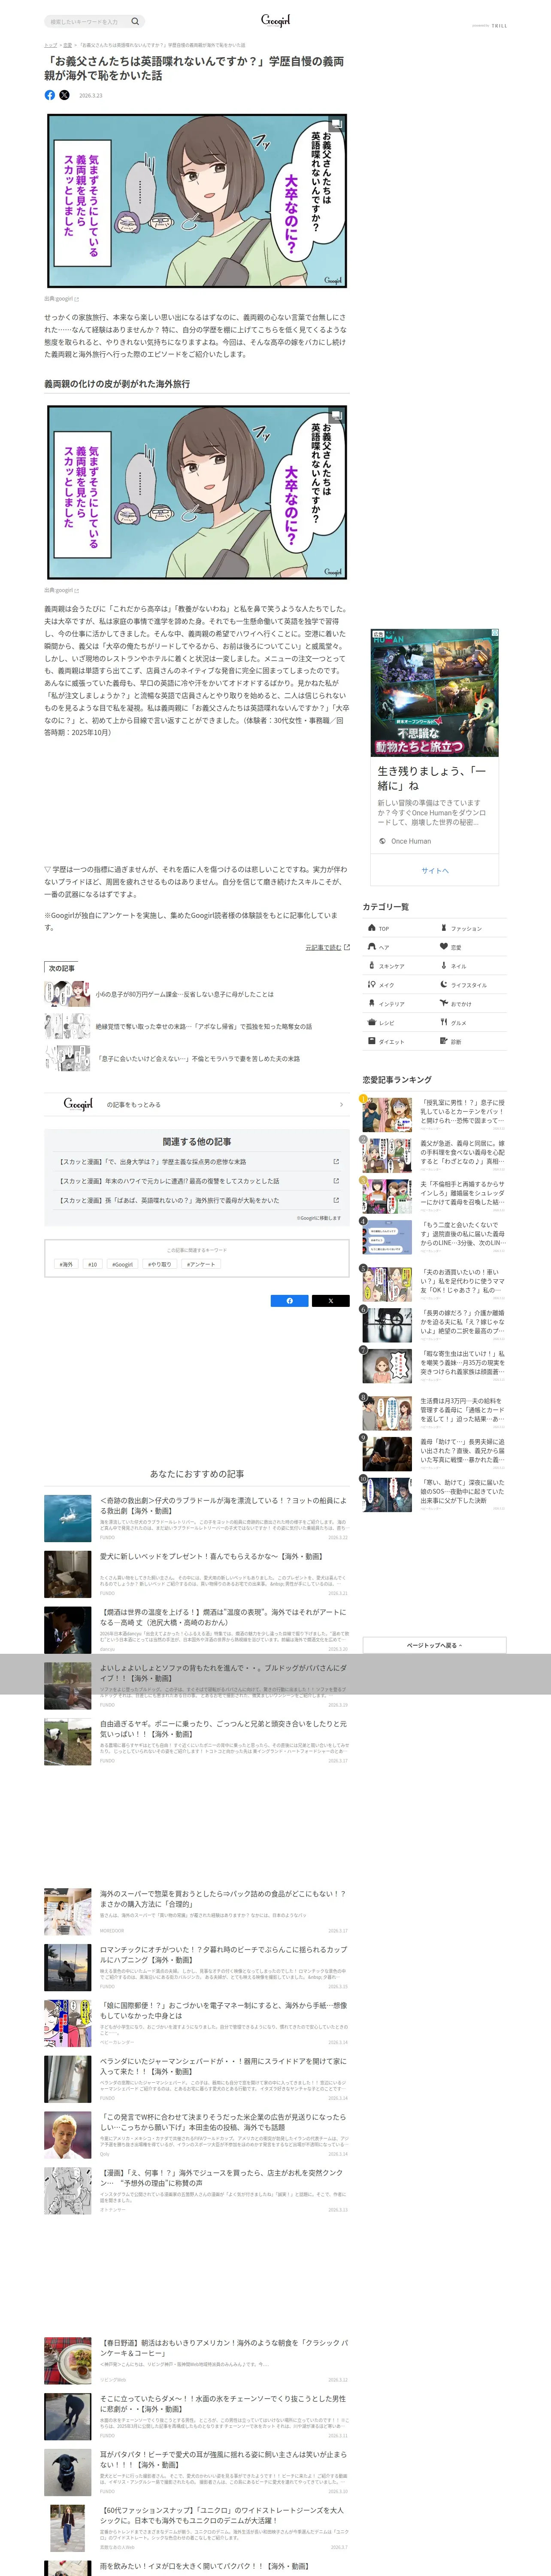Click the レシピ category icon
Screen dimensions: 551x2576
(x=372, y=1022)
